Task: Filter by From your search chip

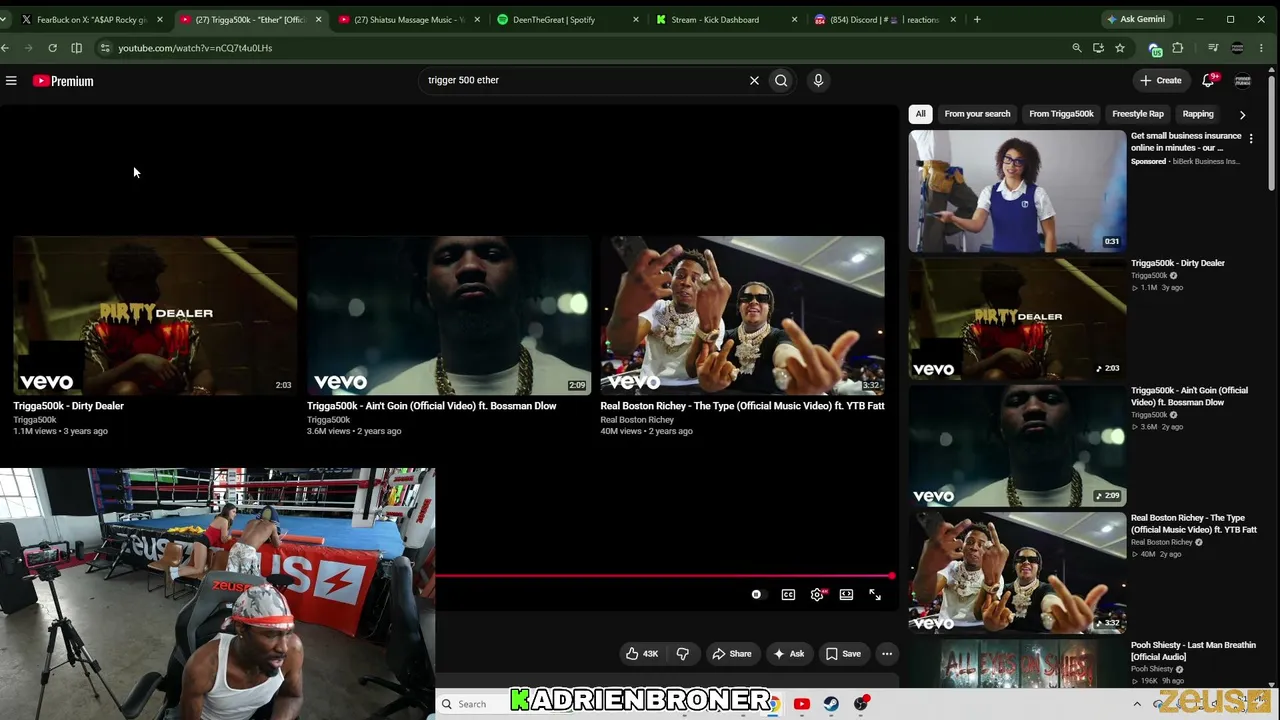Action: (x=977, y=114)
